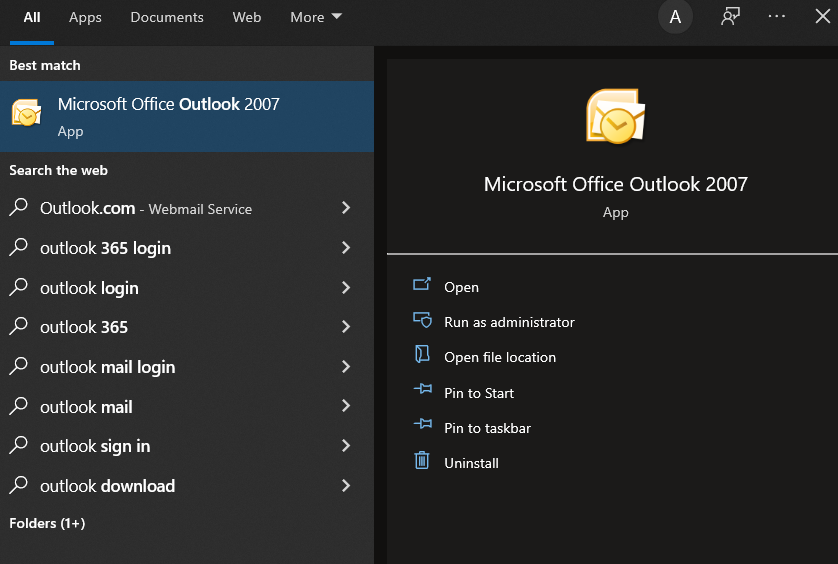Close the search panel with X
This screenshot has height=564, width=838.
823,16
